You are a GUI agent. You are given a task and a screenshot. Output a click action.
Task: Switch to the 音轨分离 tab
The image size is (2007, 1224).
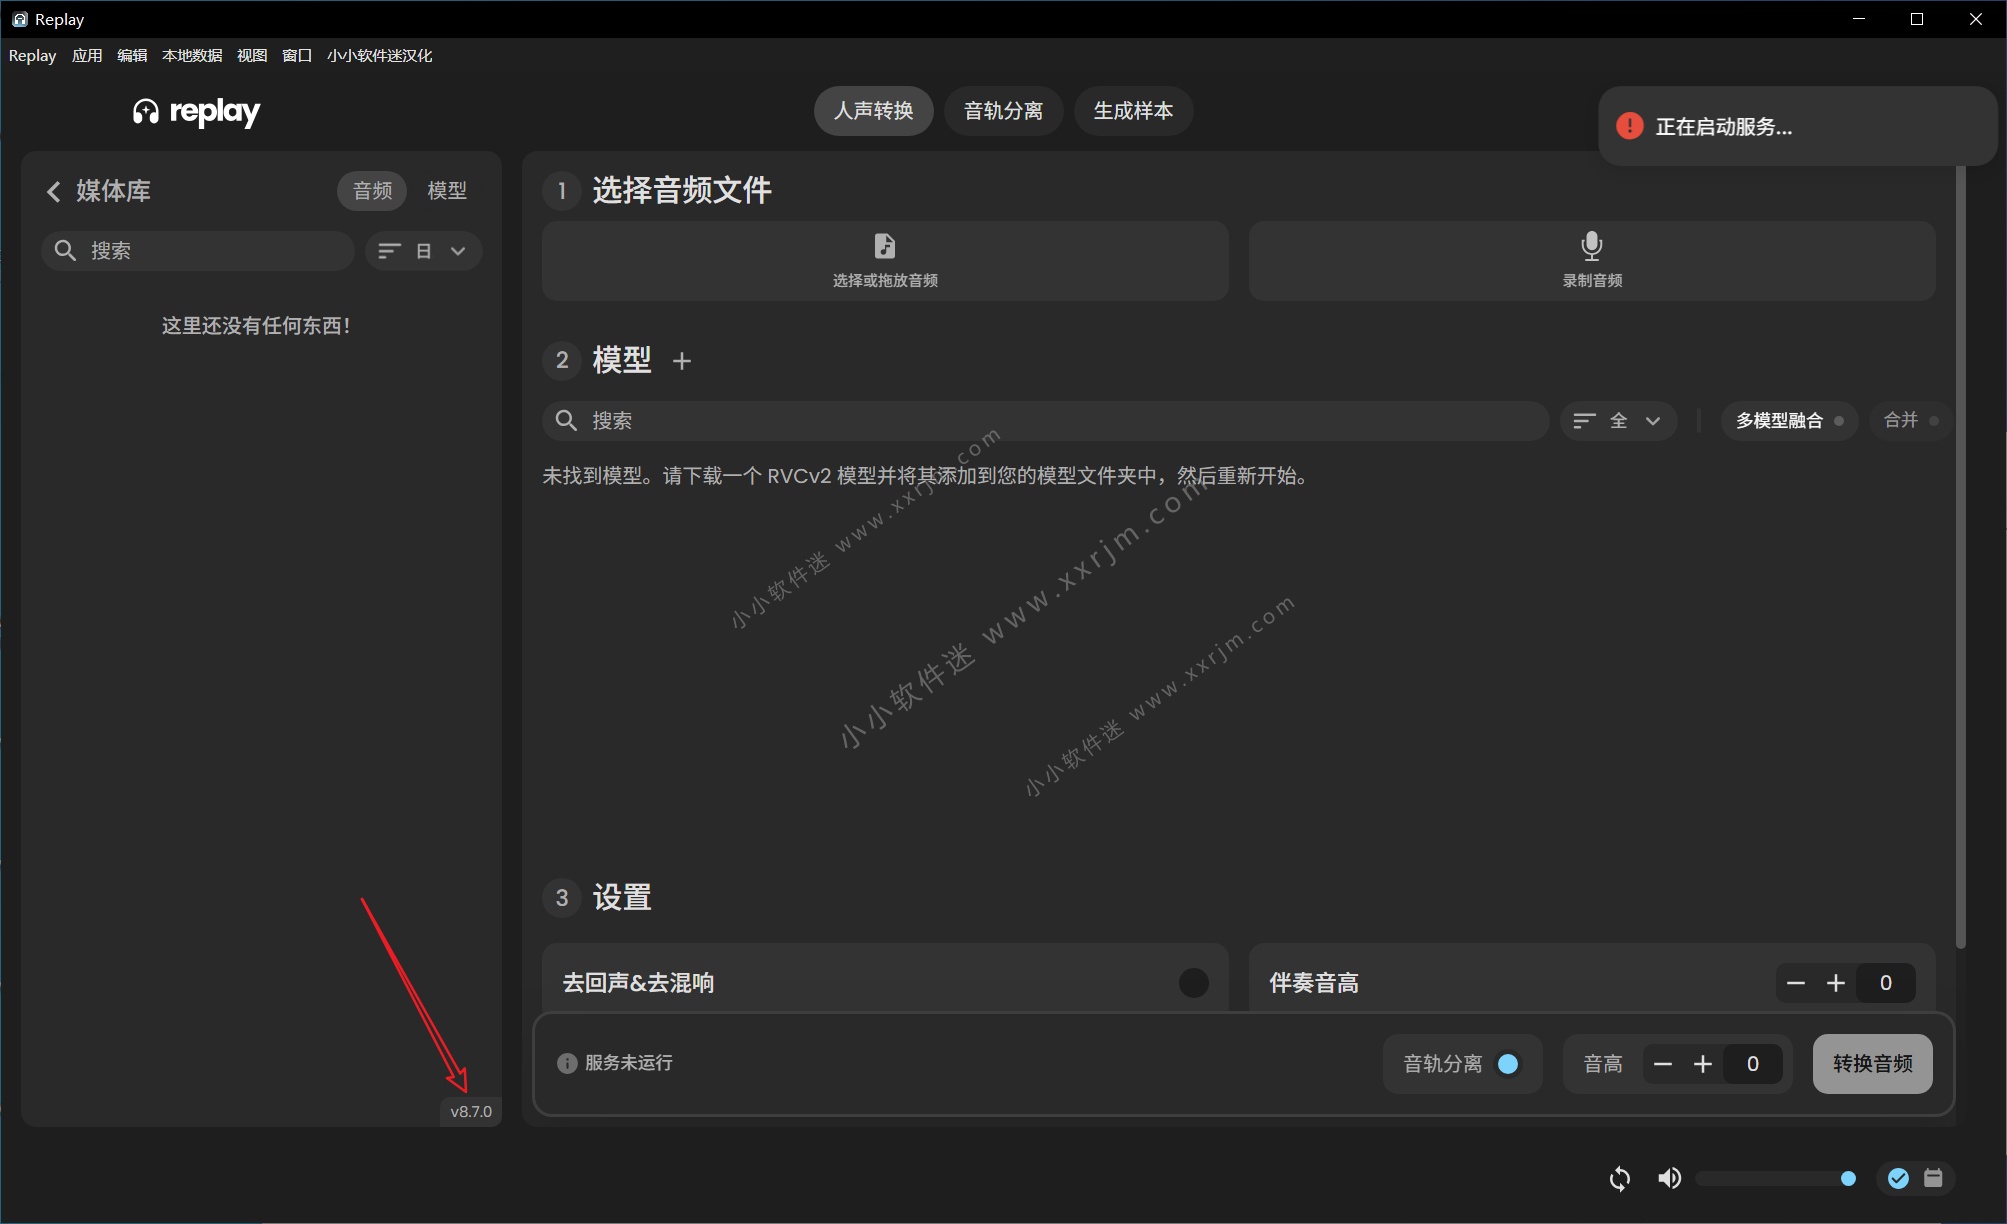point(1003,111)
